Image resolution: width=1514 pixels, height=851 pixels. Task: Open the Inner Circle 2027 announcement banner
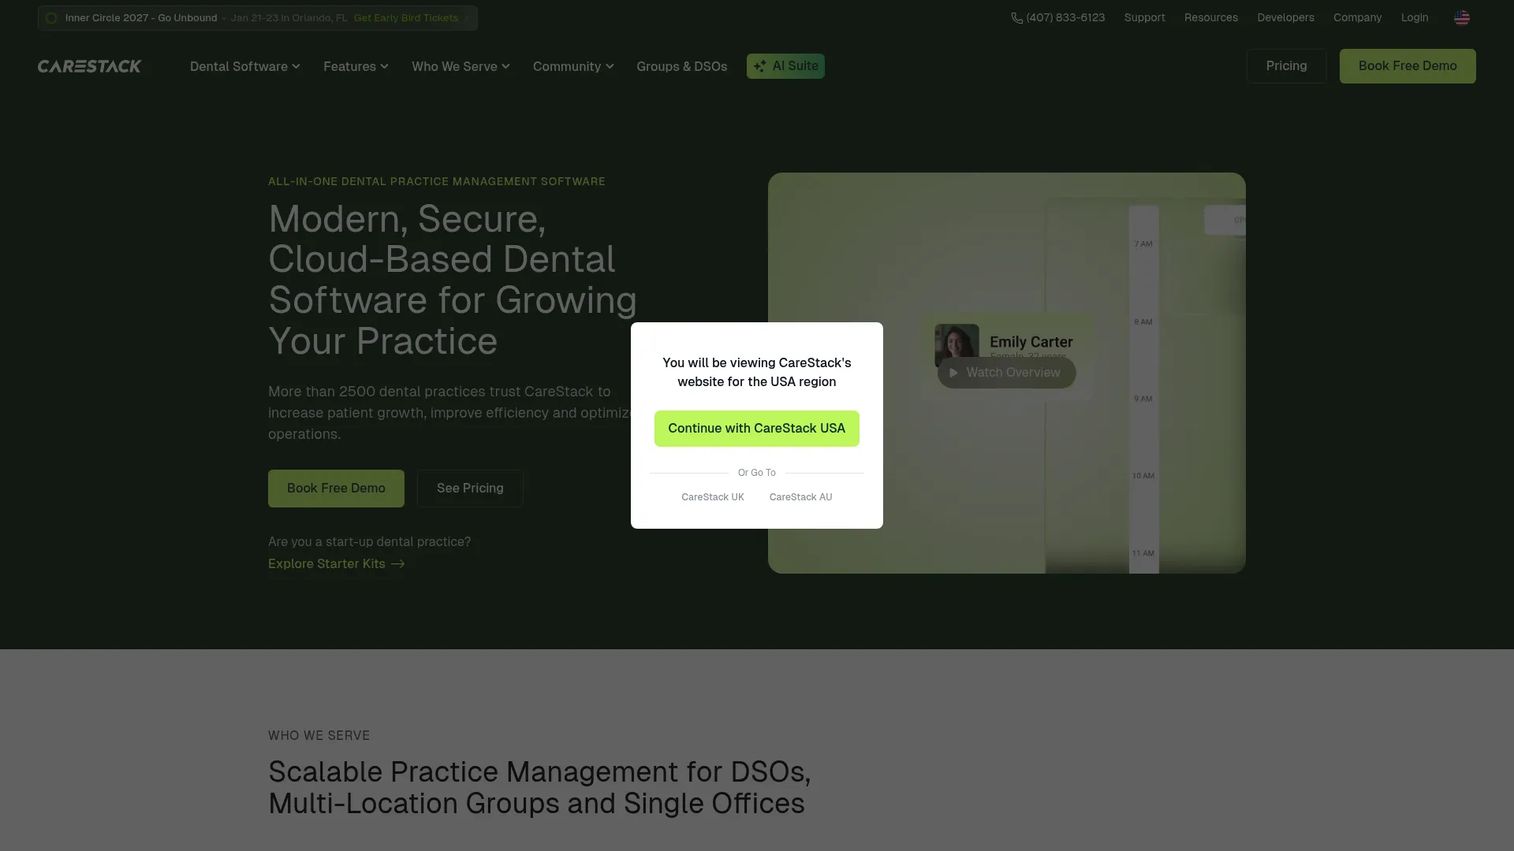(x=257, y=18)
